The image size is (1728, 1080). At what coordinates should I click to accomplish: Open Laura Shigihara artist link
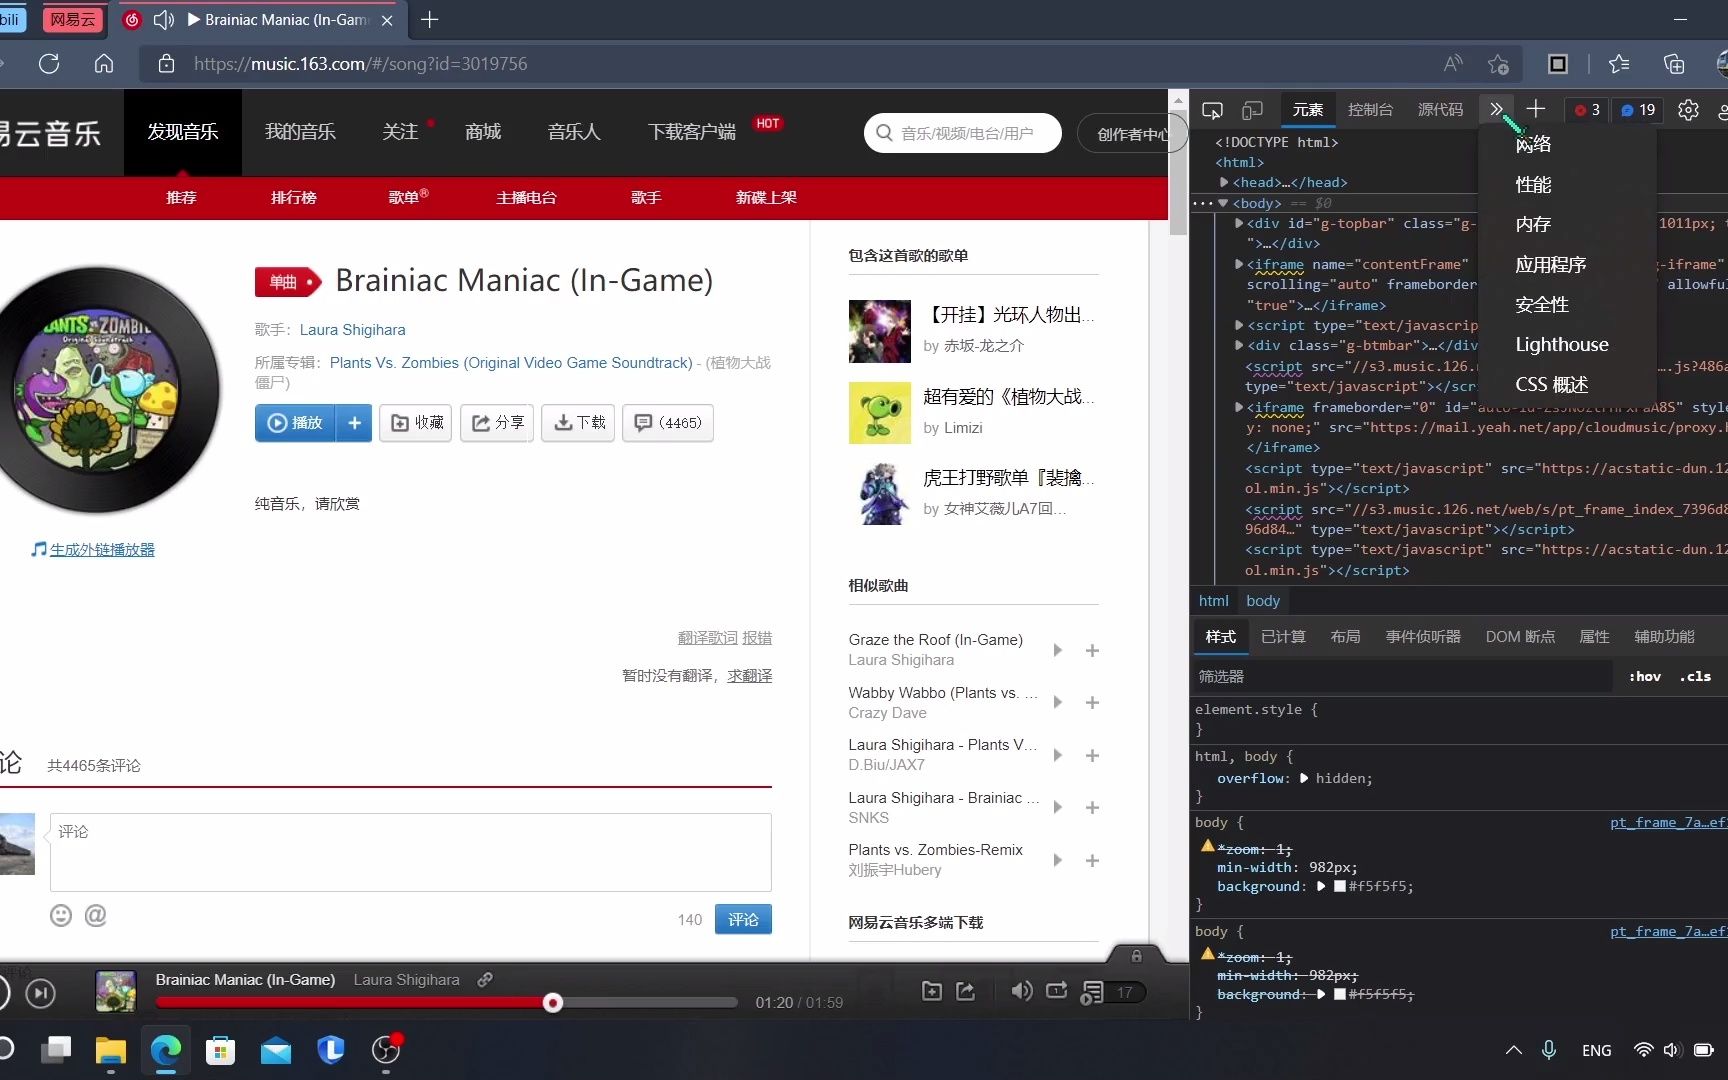352,329
